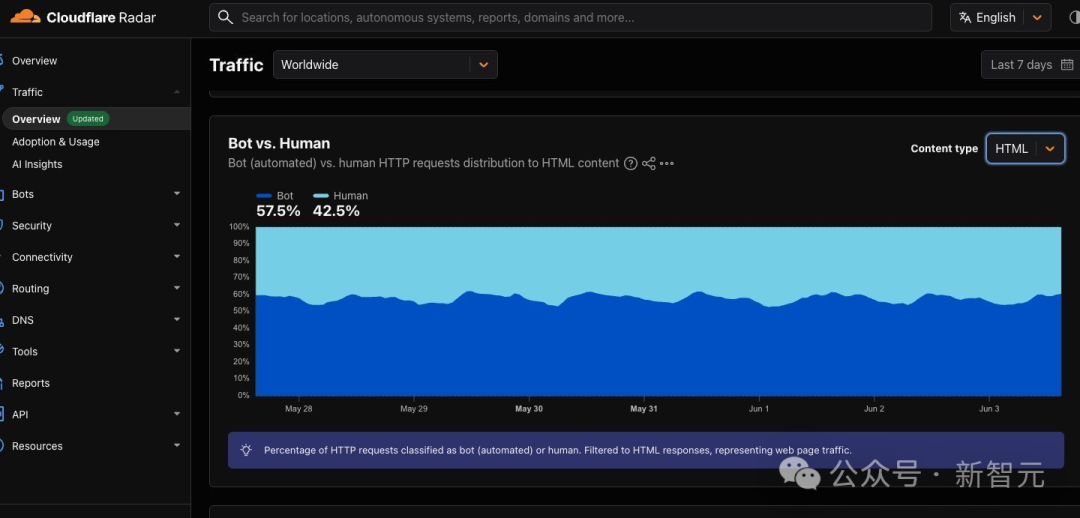
Task: Toggle the Bot series in the legend
Action: (x=275, y=196)
